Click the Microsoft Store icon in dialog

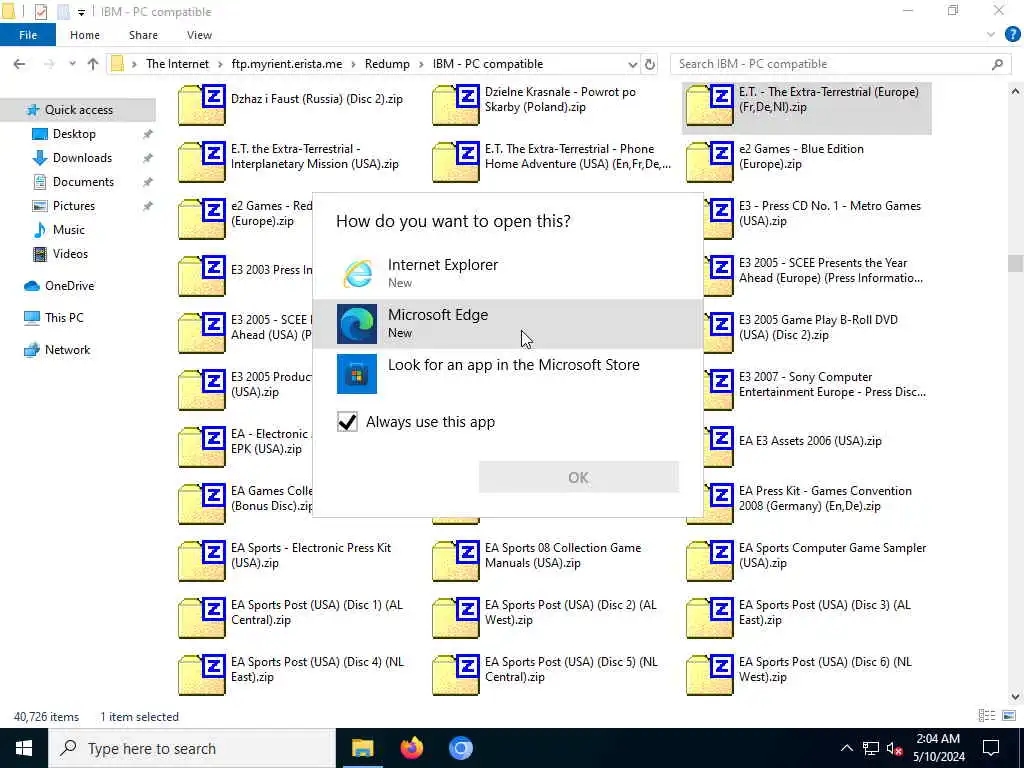pyautogui.click(x=357, y=374)
